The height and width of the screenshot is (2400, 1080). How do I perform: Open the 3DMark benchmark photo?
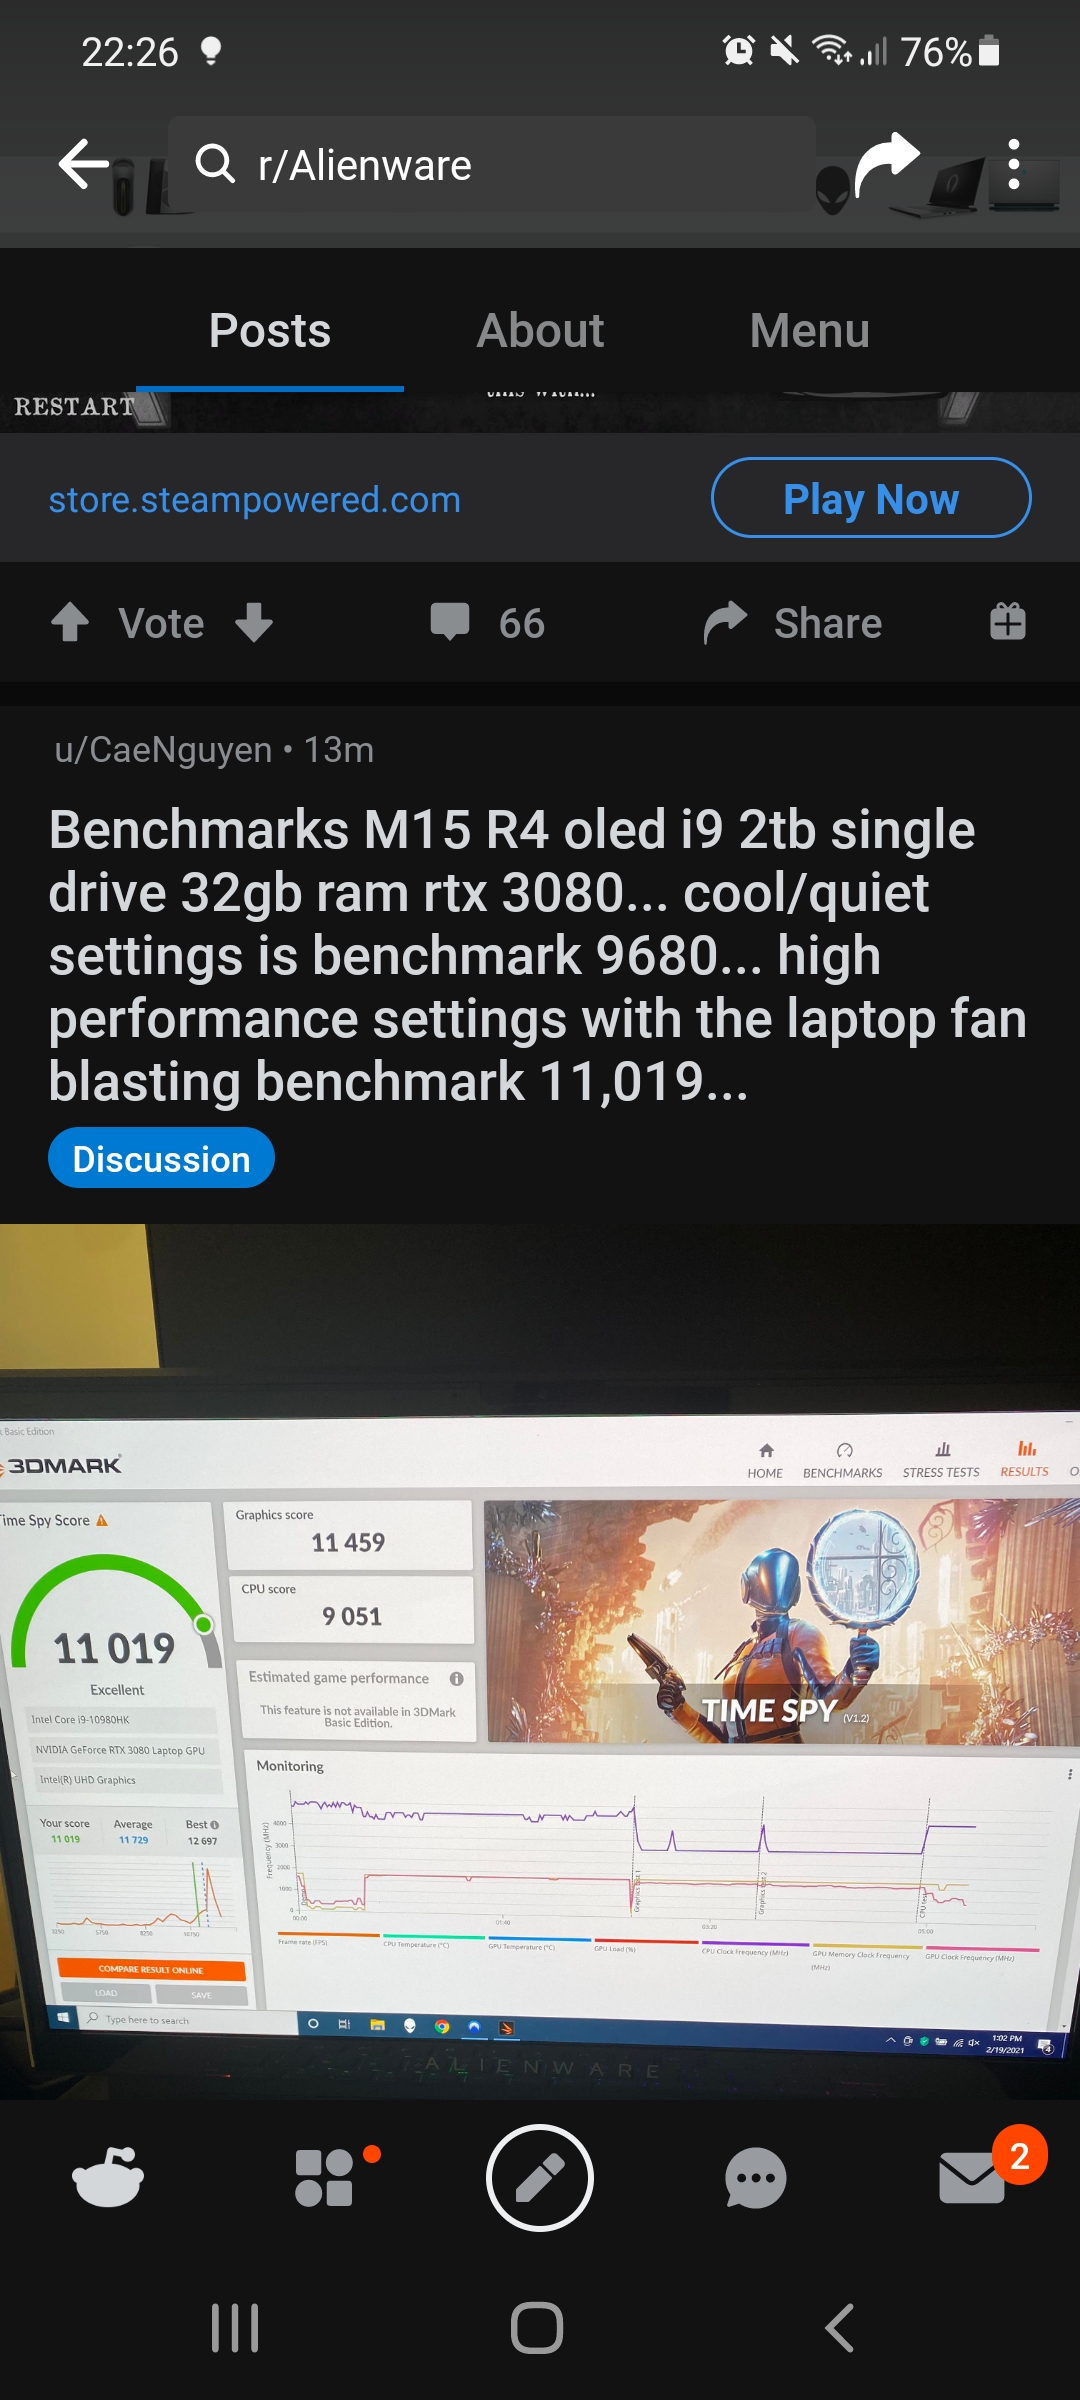(x=540, y=1660)
